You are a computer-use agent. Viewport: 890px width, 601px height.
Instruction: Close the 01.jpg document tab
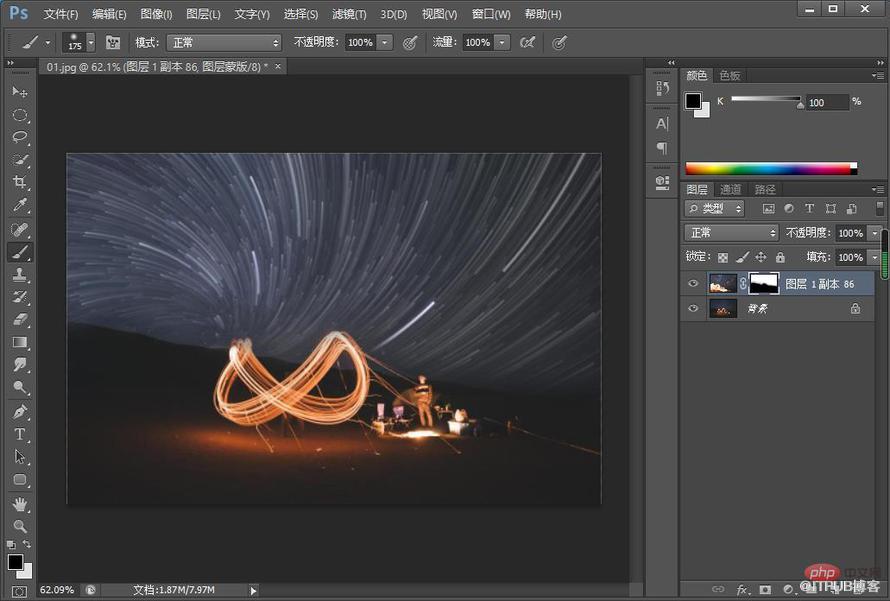pos(278,66)
